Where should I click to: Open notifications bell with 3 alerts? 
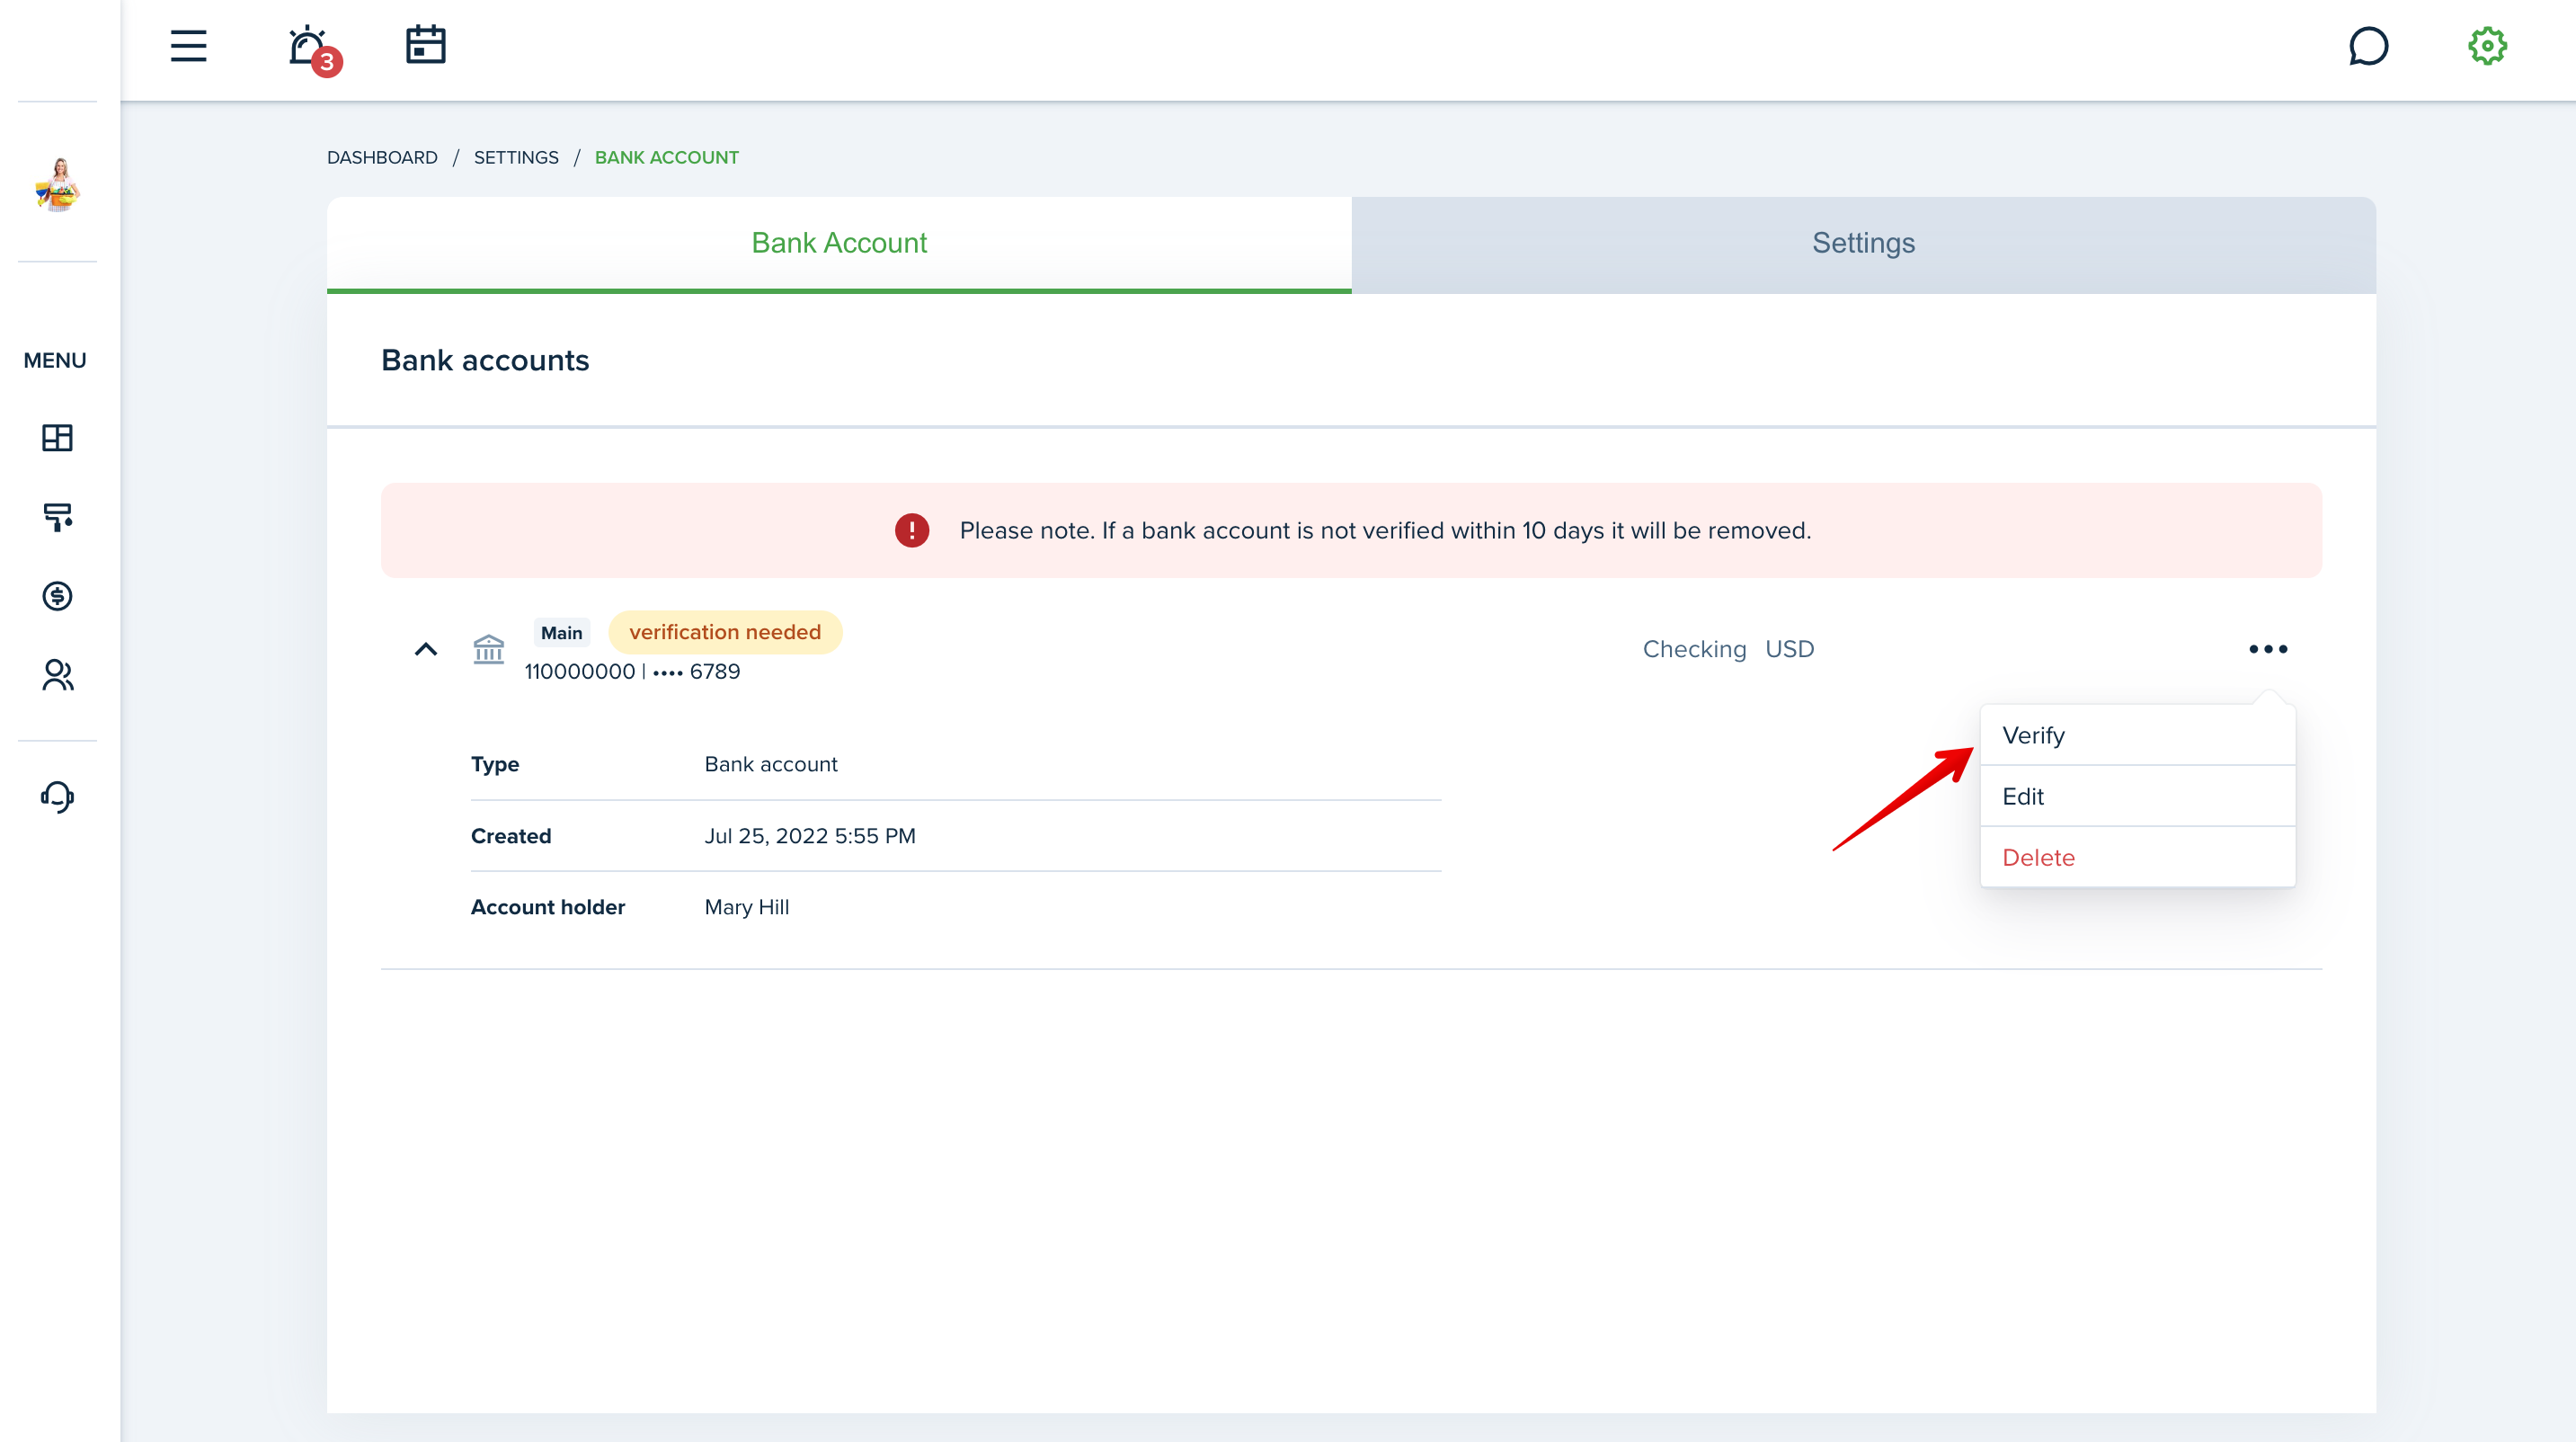click(x=313, y=49)
